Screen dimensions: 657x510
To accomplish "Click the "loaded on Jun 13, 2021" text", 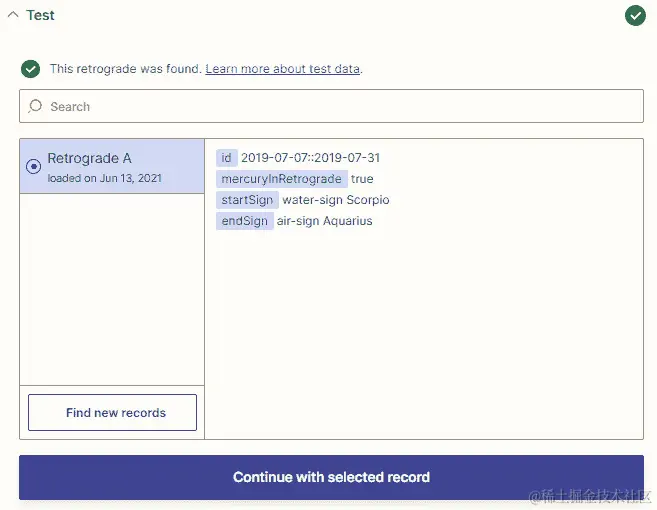I will (105, 178).
